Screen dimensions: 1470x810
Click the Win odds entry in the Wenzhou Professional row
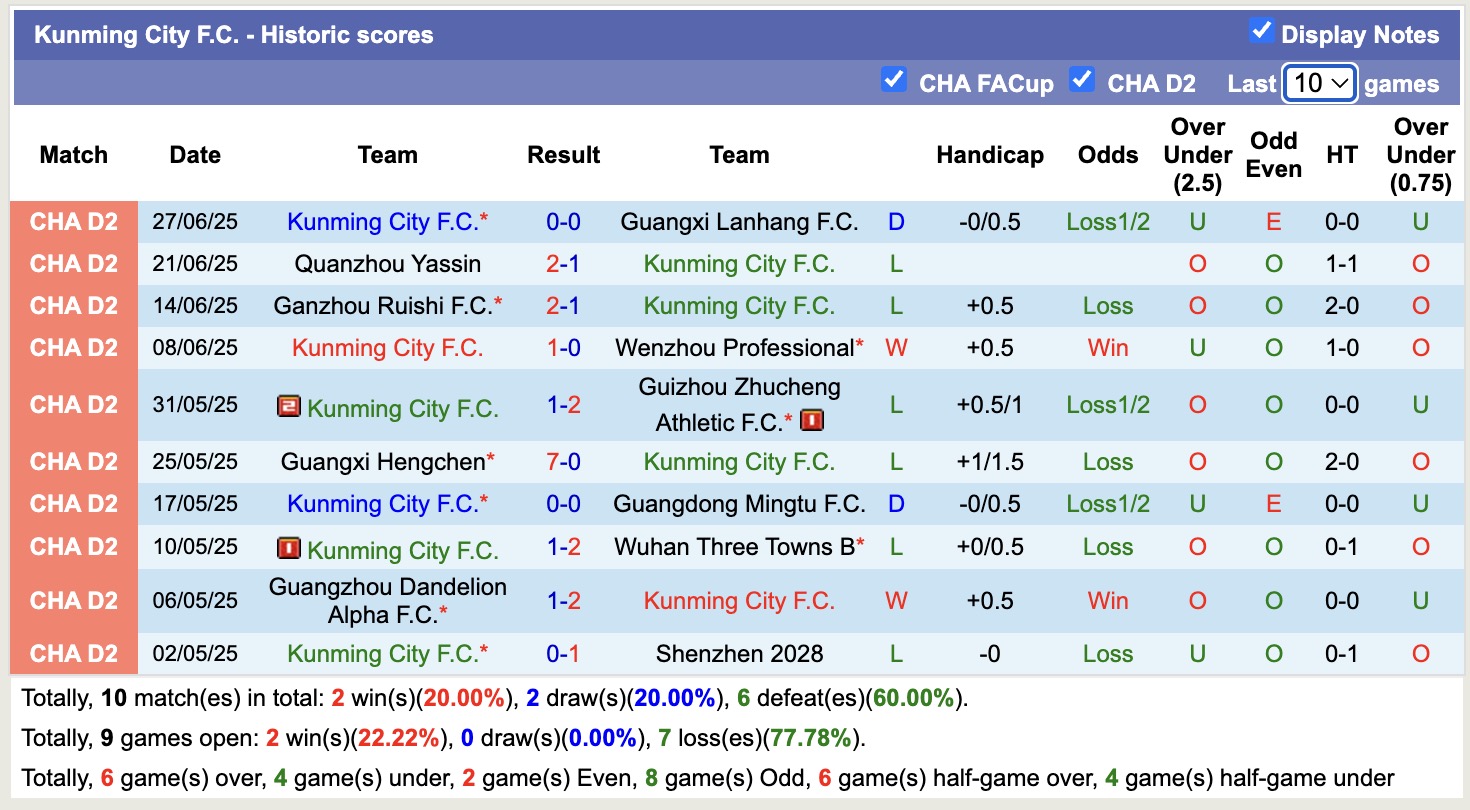1106,347
